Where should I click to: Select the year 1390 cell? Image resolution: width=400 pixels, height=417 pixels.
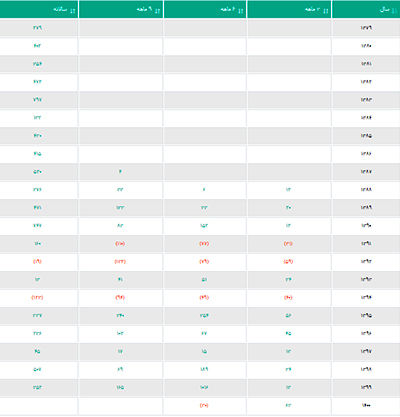tap(366, 226)
